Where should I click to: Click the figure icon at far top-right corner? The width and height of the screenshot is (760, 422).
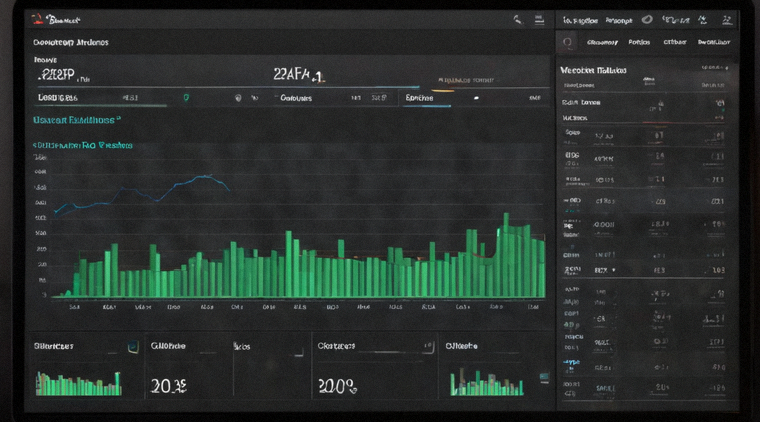[727, 20]
